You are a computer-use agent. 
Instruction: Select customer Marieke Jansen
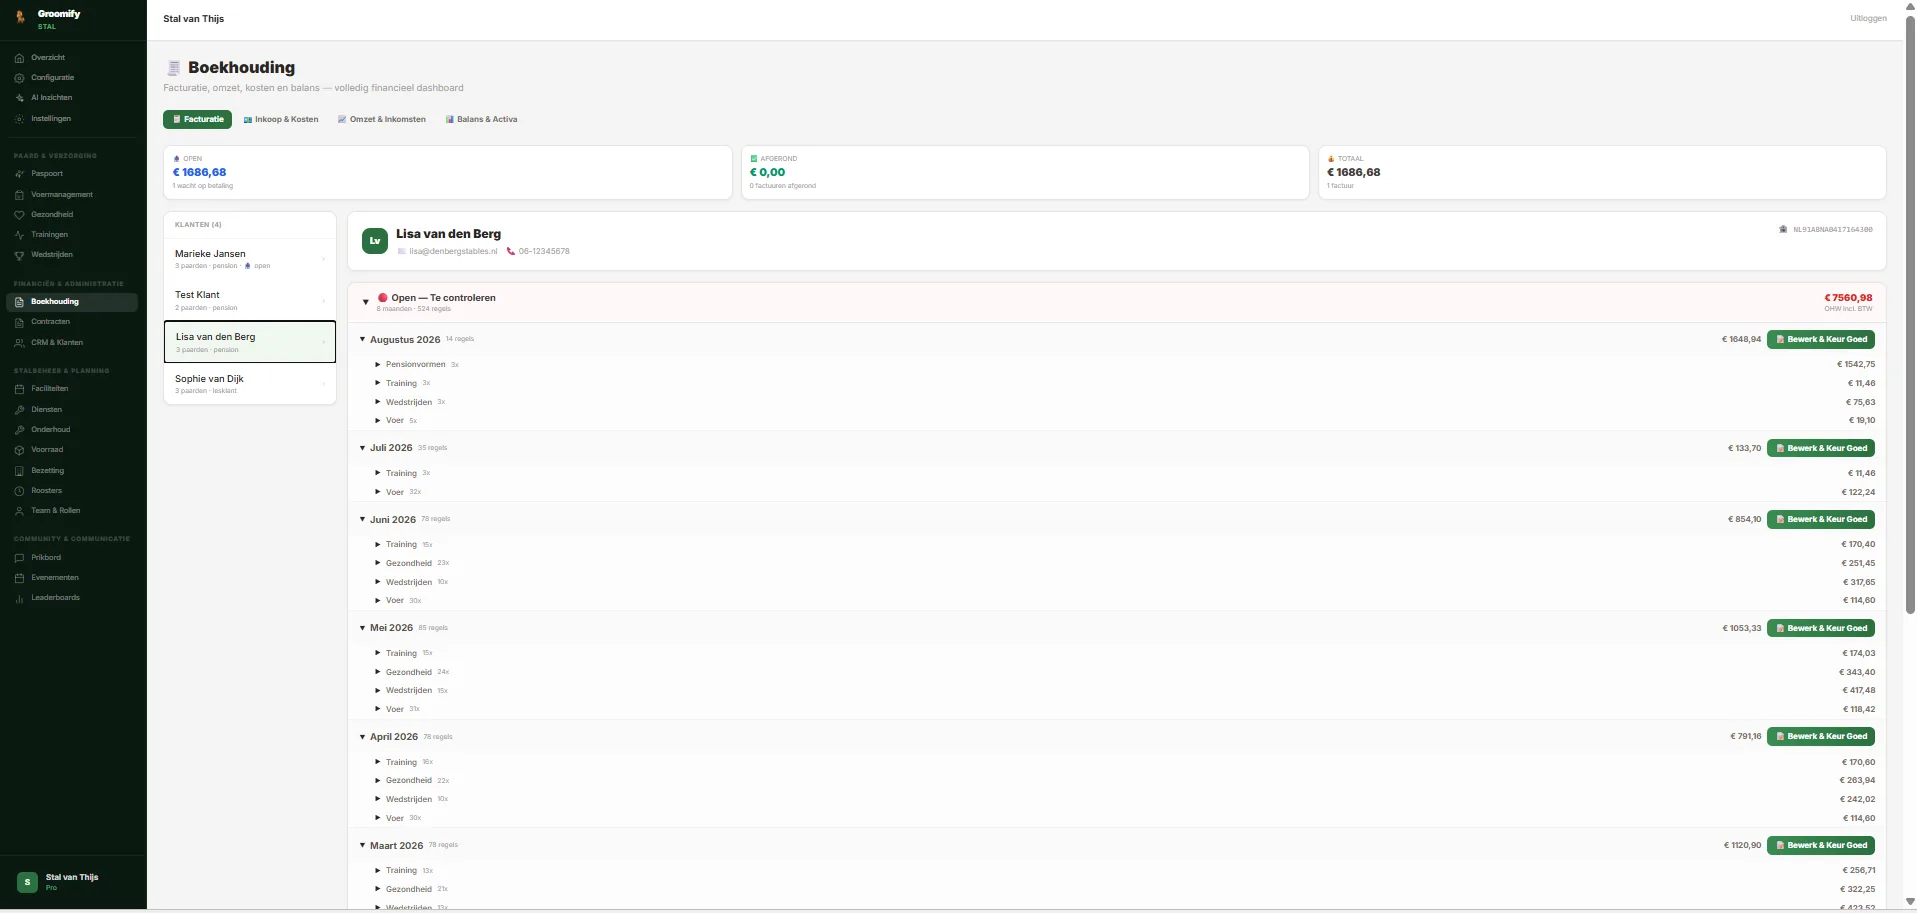click(x=250, y=259)
